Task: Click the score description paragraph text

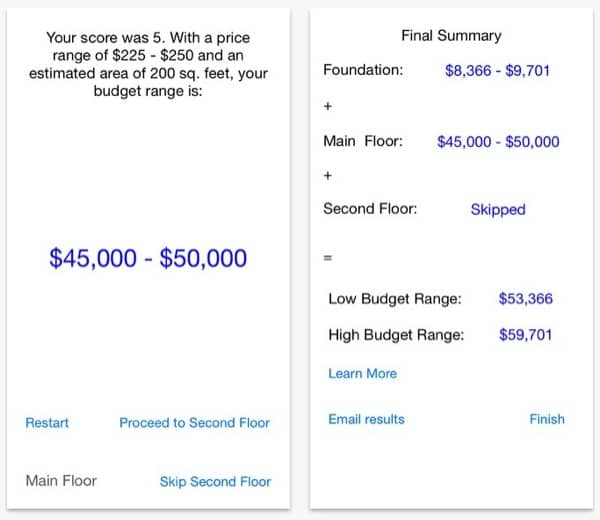Action: (148, 64)
